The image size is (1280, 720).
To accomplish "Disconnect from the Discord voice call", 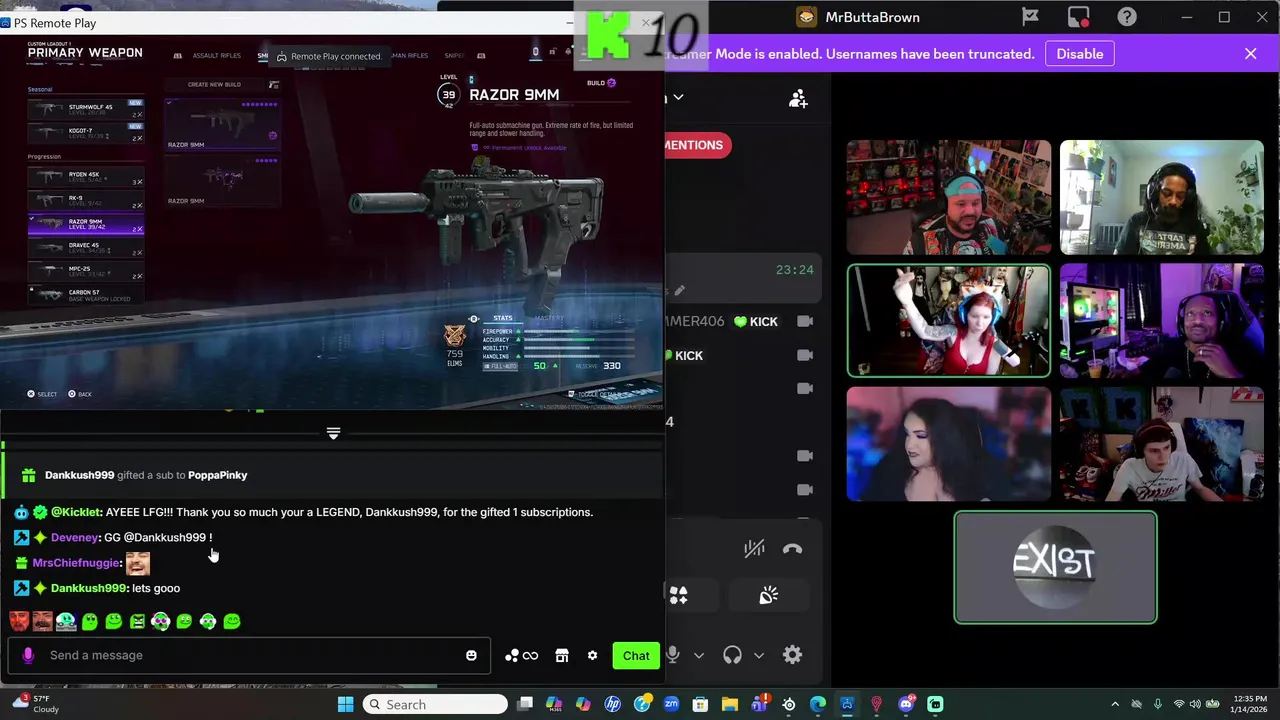I will point(792,548).
